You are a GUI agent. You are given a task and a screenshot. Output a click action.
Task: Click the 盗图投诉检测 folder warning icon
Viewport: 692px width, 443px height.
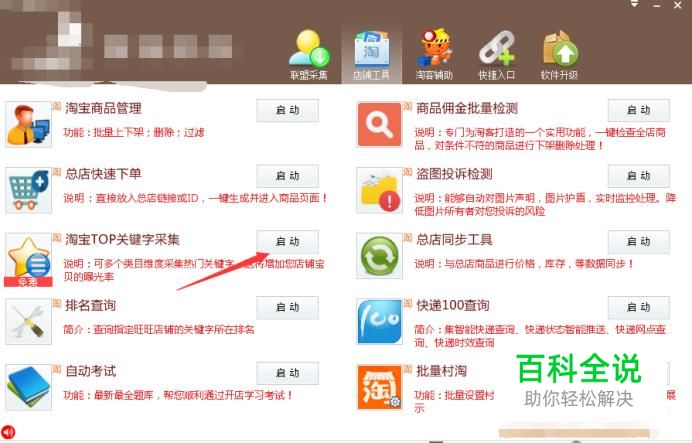coord(380,190)
